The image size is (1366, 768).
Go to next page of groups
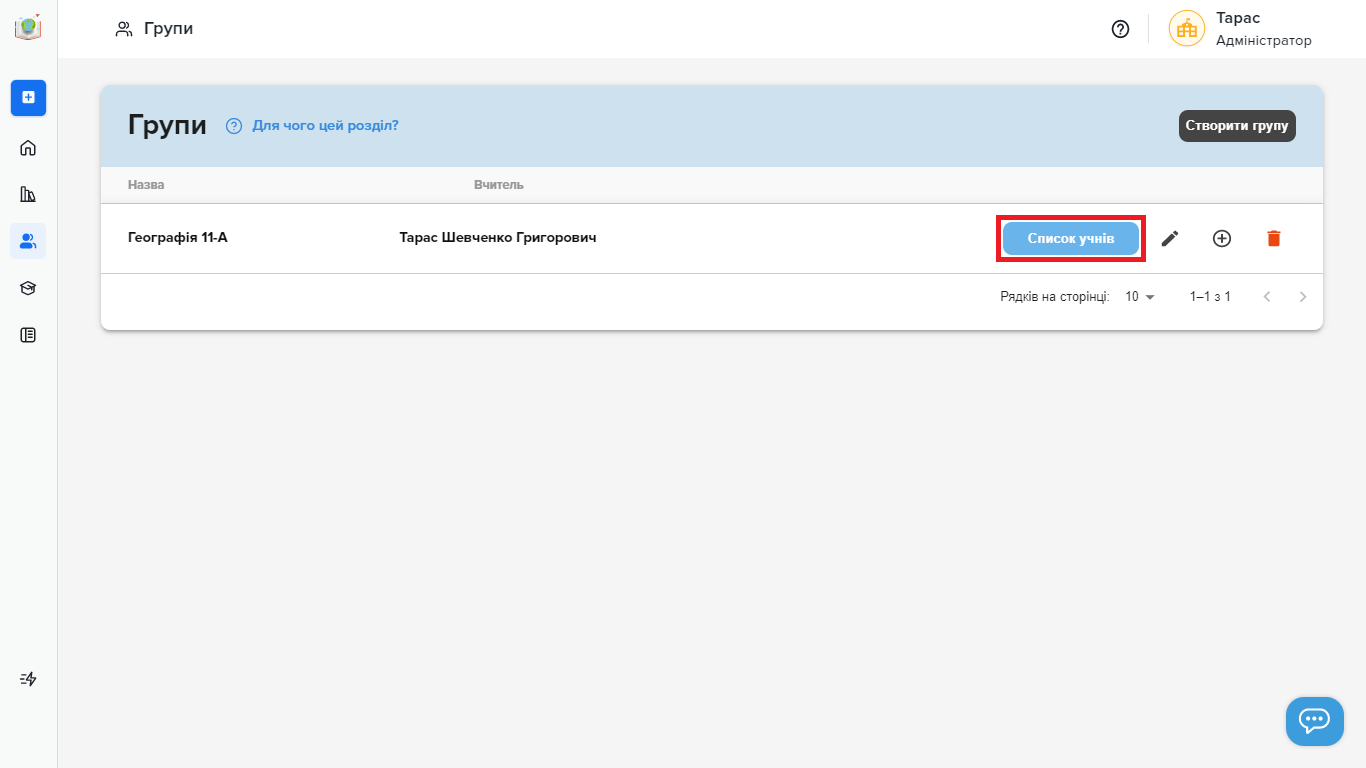pyautogui.click(x=1303, y=297)
